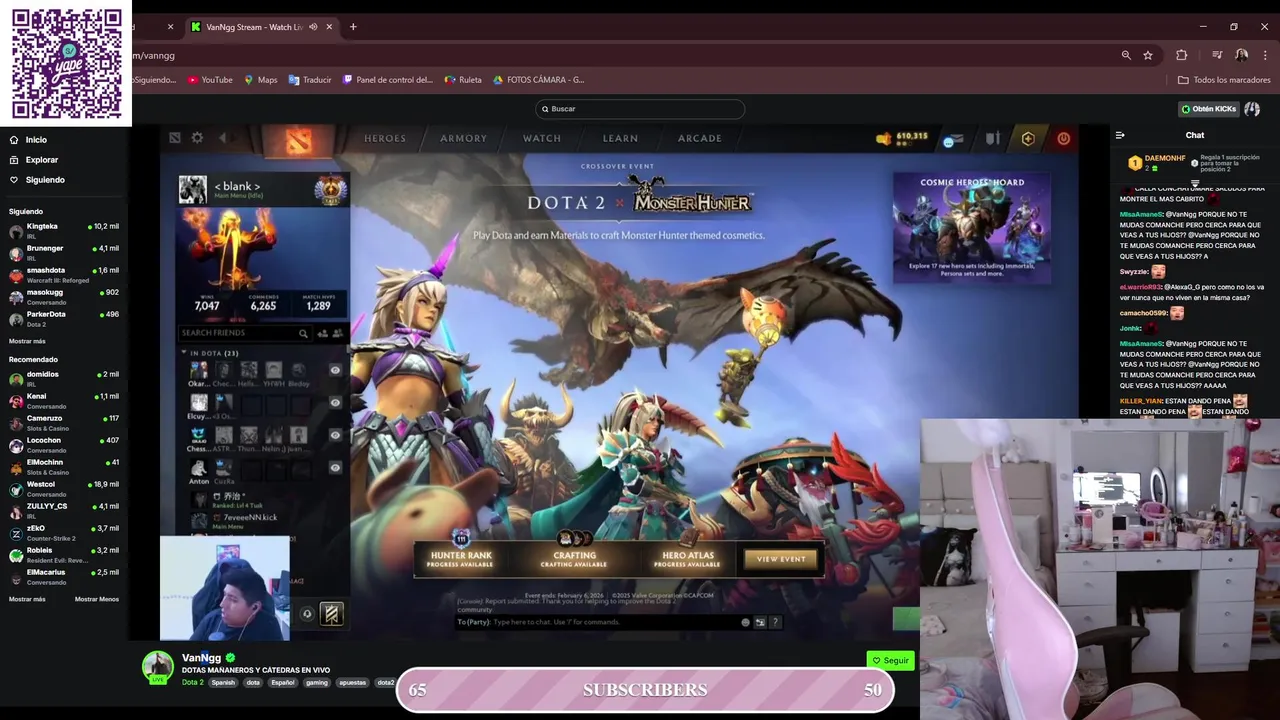Toggle eye icon for the Chess party row

[335, 435]
